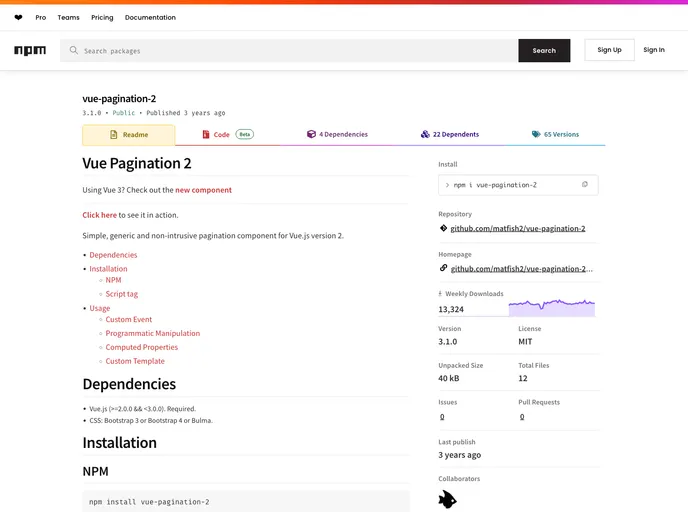
Task: Click the '3 years ago' last publish value
Action: pyautogui.click(x=459, y=455)
